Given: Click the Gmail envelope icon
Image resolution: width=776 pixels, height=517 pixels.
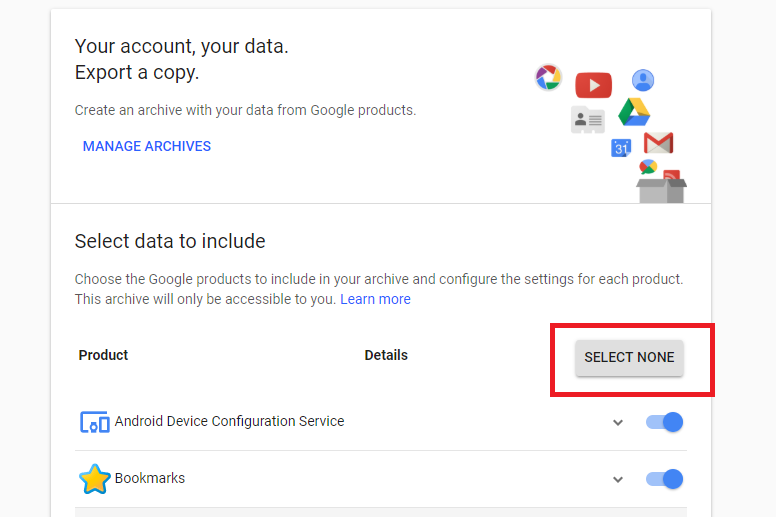Looking at the screenshot, I should point(658,142).
